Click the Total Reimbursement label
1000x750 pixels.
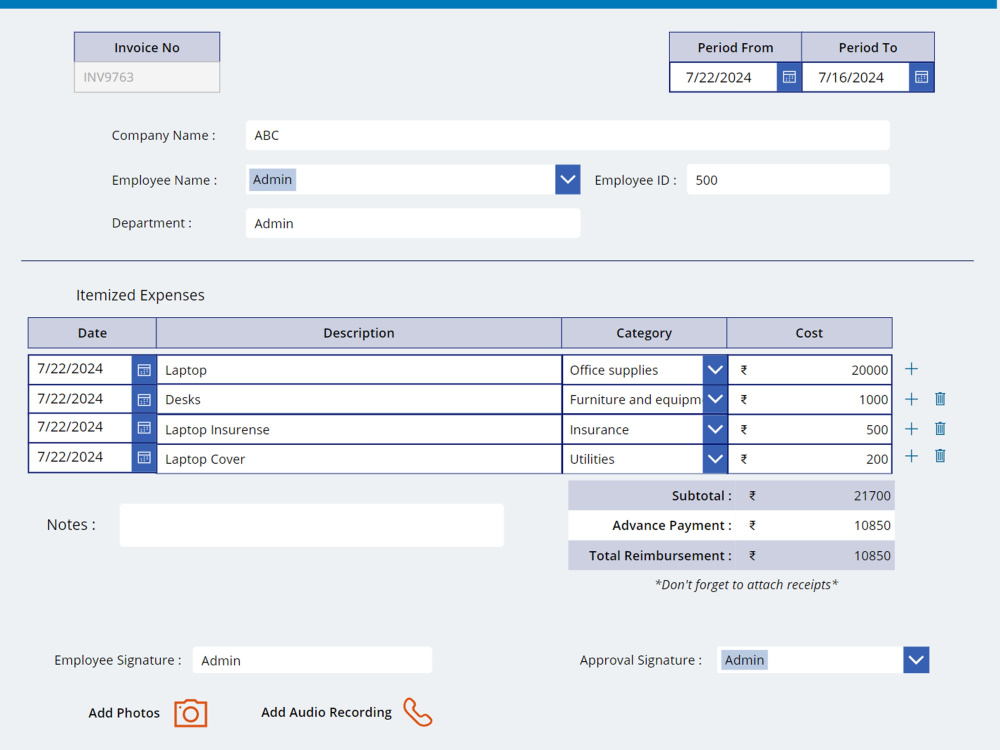tap(660, 555)
